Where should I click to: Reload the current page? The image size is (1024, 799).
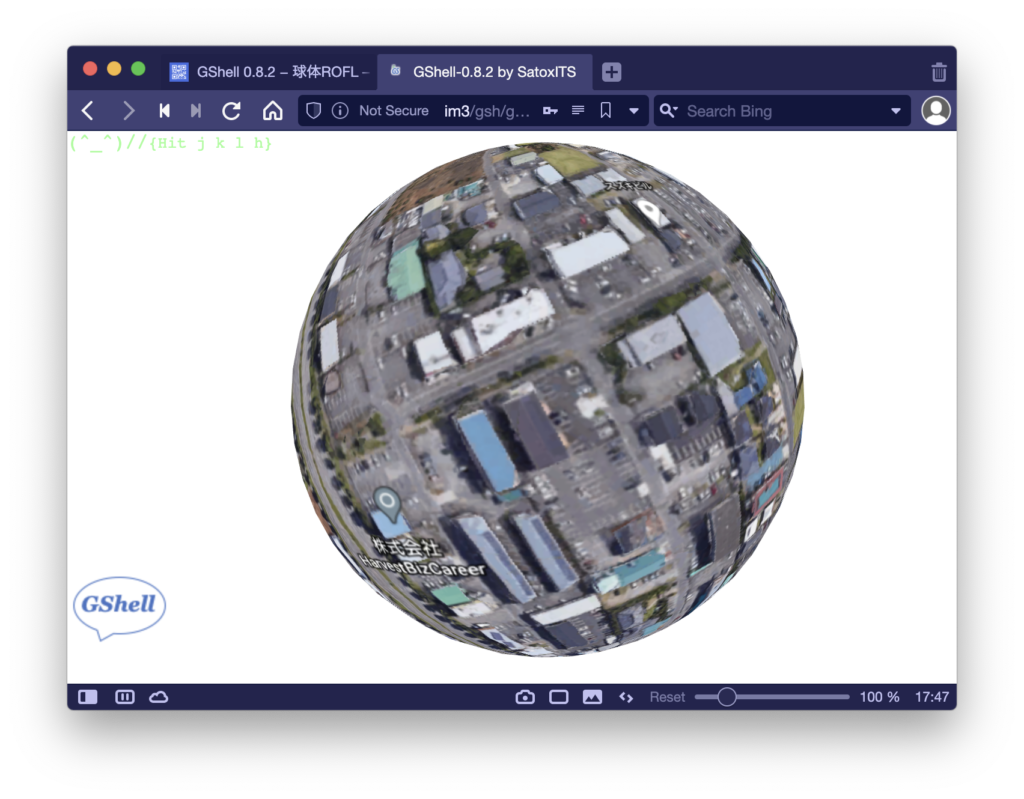pos(231,111)
